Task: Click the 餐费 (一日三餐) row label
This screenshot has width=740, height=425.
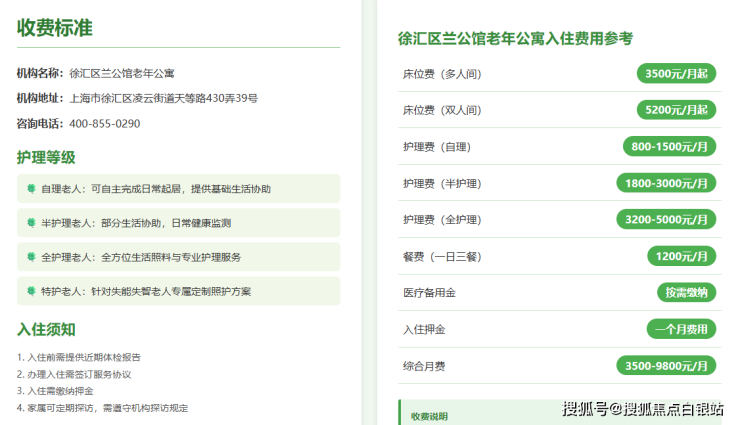Action: click(442, 257)
